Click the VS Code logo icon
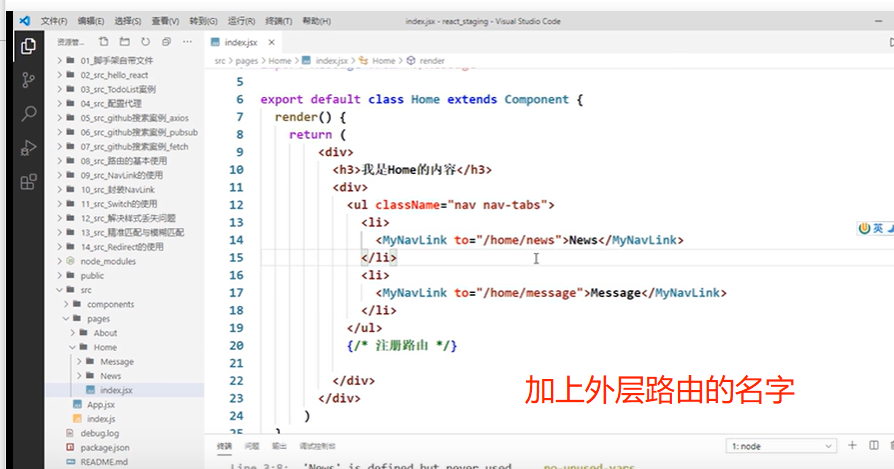894x469 pixels. pos(25,21)
